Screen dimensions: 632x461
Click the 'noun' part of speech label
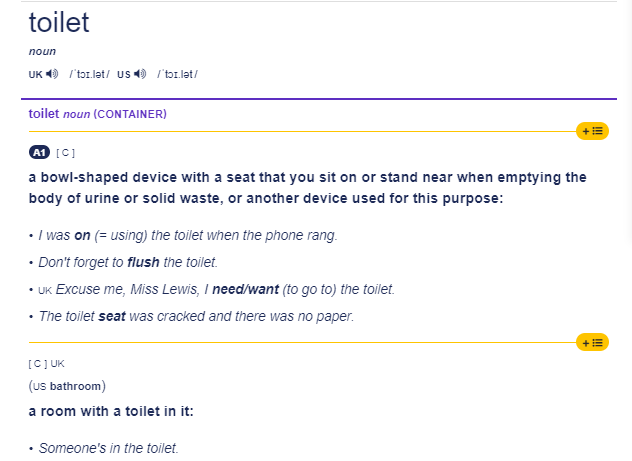(42, 52)
